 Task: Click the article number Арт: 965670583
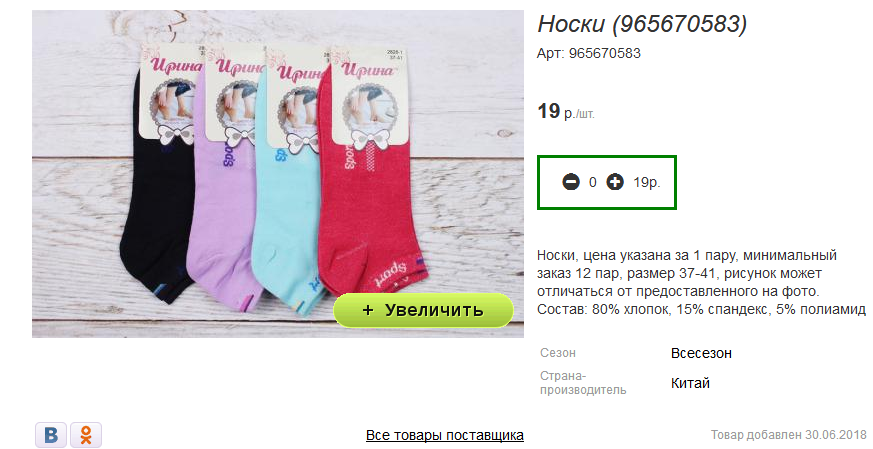(588, 53)
